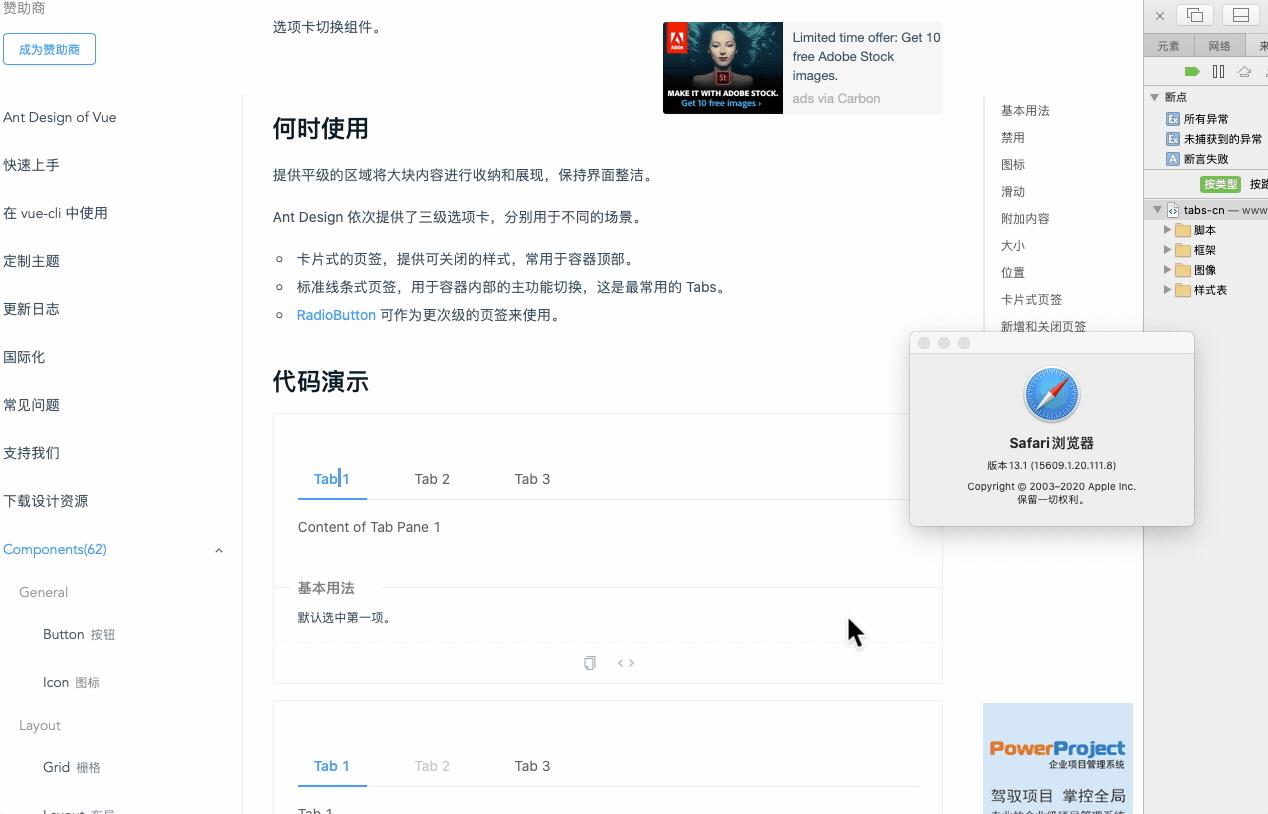Image resolution: width=1268 pixels, height=814 pixels.
Task: Jump to 图标 anchor link
Action: pyautogui.click(x=1013, y=165)
